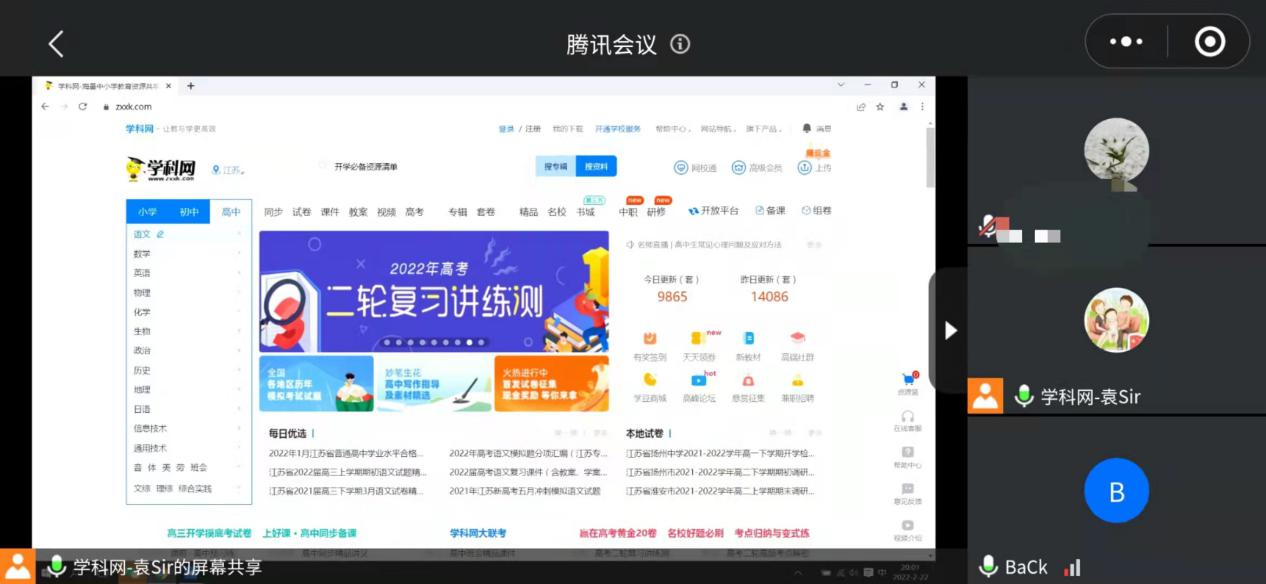Tap the cartoon family participant avatar

1116,320
